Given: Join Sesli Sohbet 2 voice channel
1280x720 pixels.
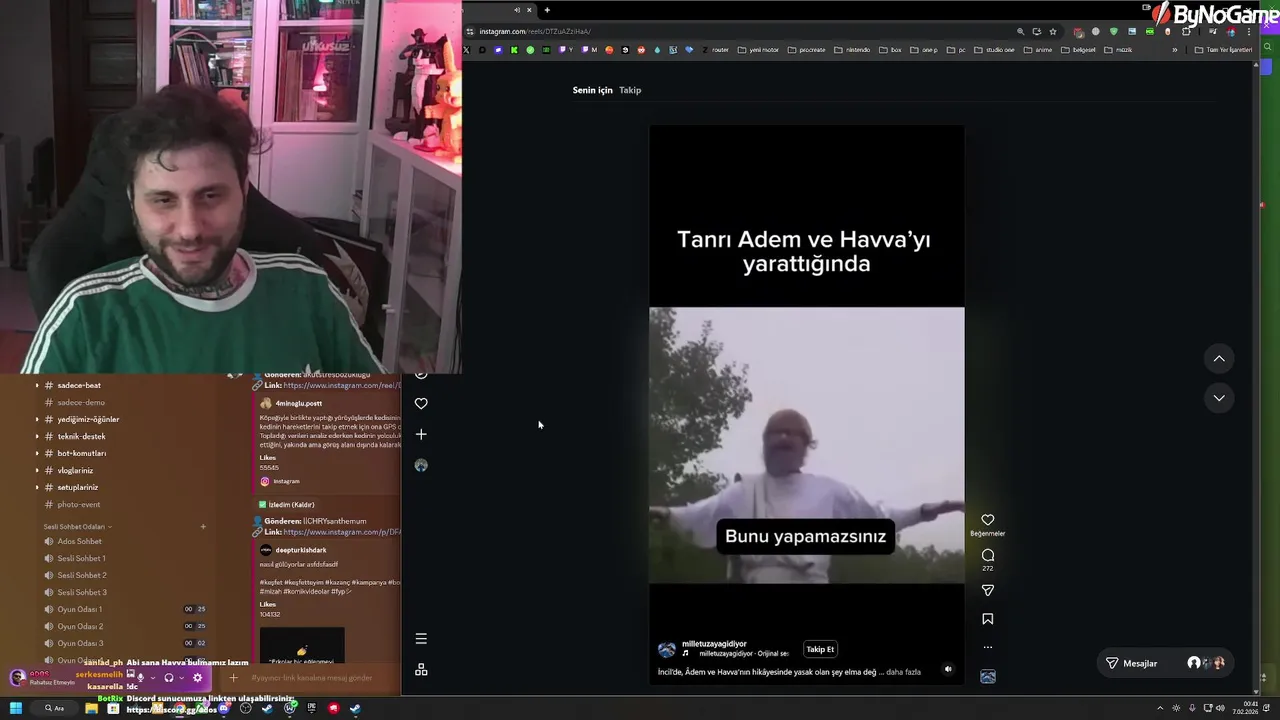Looking at the screenshot, I should [x=81, y=575].
